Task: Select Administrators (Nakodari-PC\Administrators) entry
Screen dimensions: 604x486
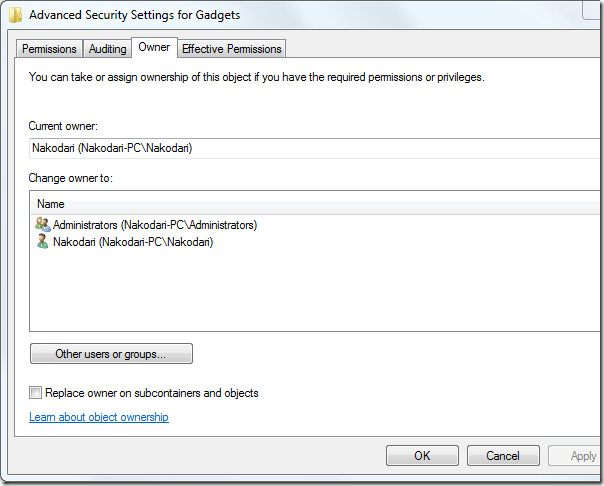Action: click(x=155, y=225)
